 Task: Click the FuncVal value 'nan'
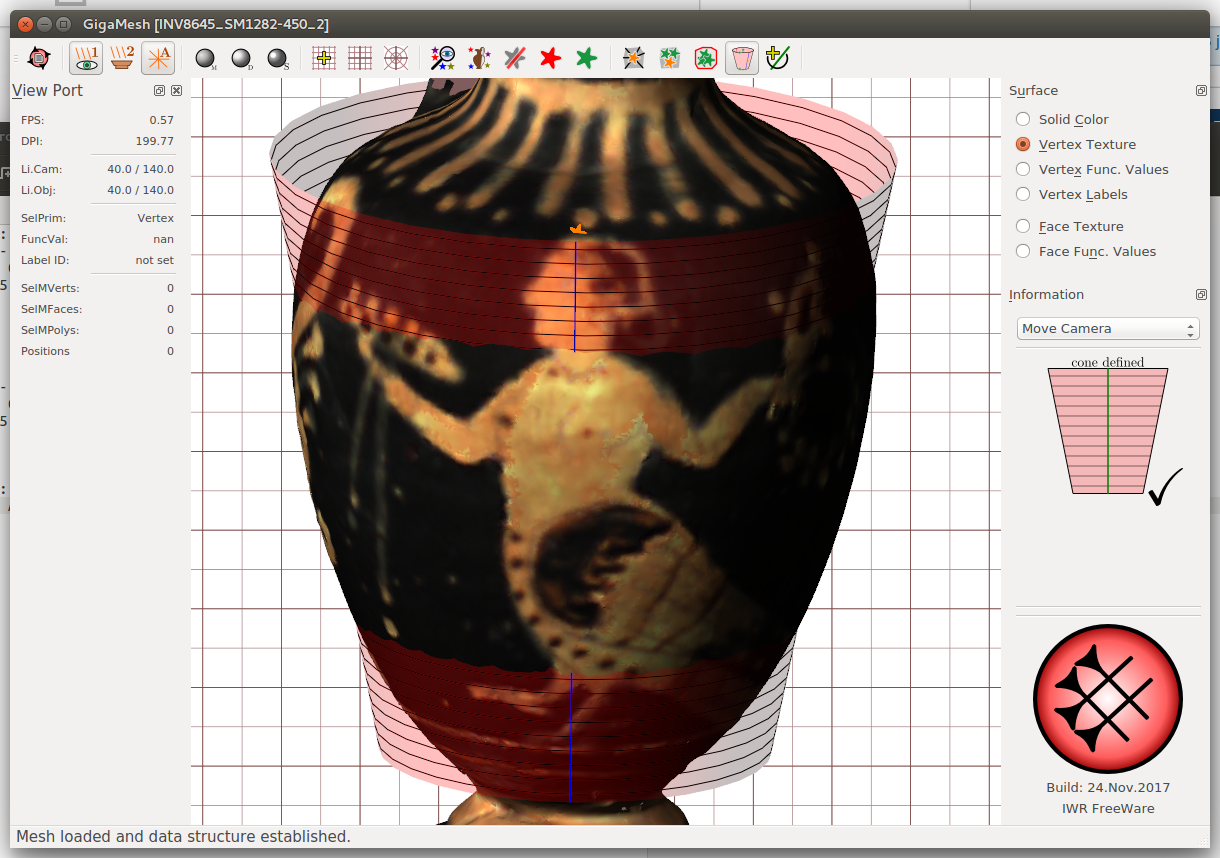(x=164, y=239)
